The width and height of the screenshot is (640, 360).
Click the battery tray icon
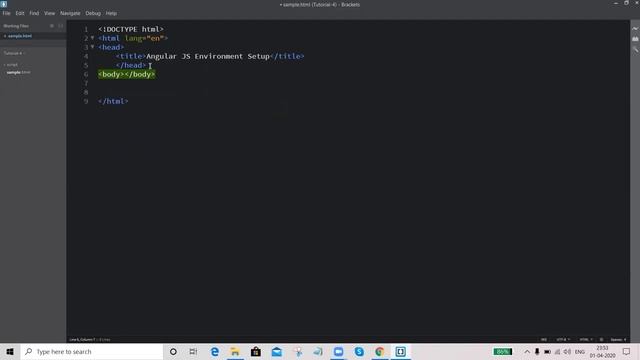point(547,351)
